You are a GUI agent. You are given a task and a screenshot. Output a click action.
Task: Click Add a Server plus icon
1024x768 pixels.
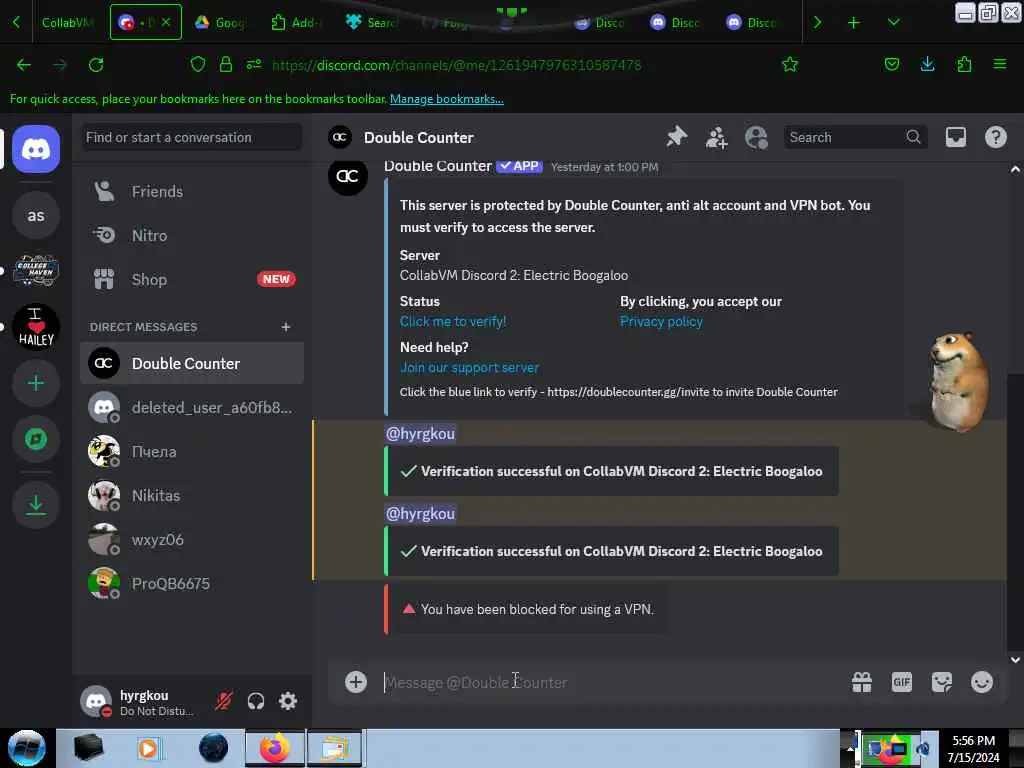coord(36,383)
